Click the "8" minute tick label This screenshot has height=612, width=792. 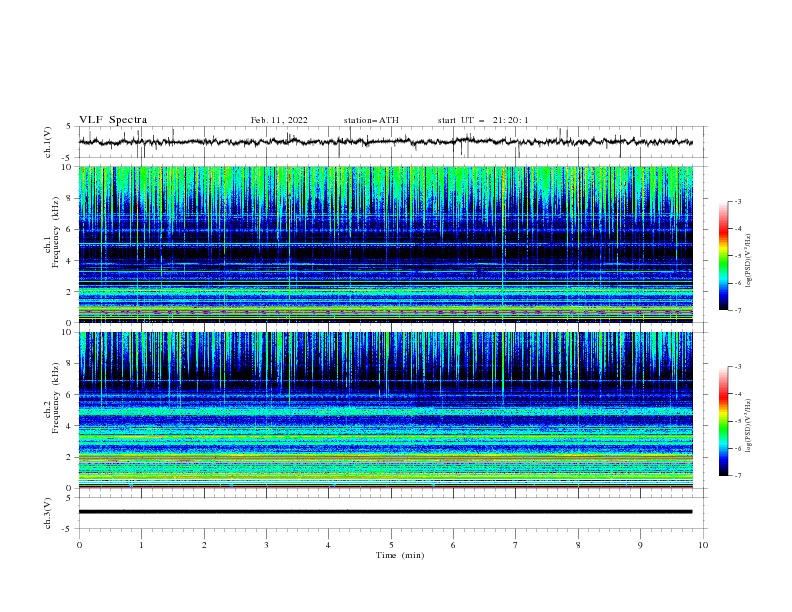click(578, 545)
